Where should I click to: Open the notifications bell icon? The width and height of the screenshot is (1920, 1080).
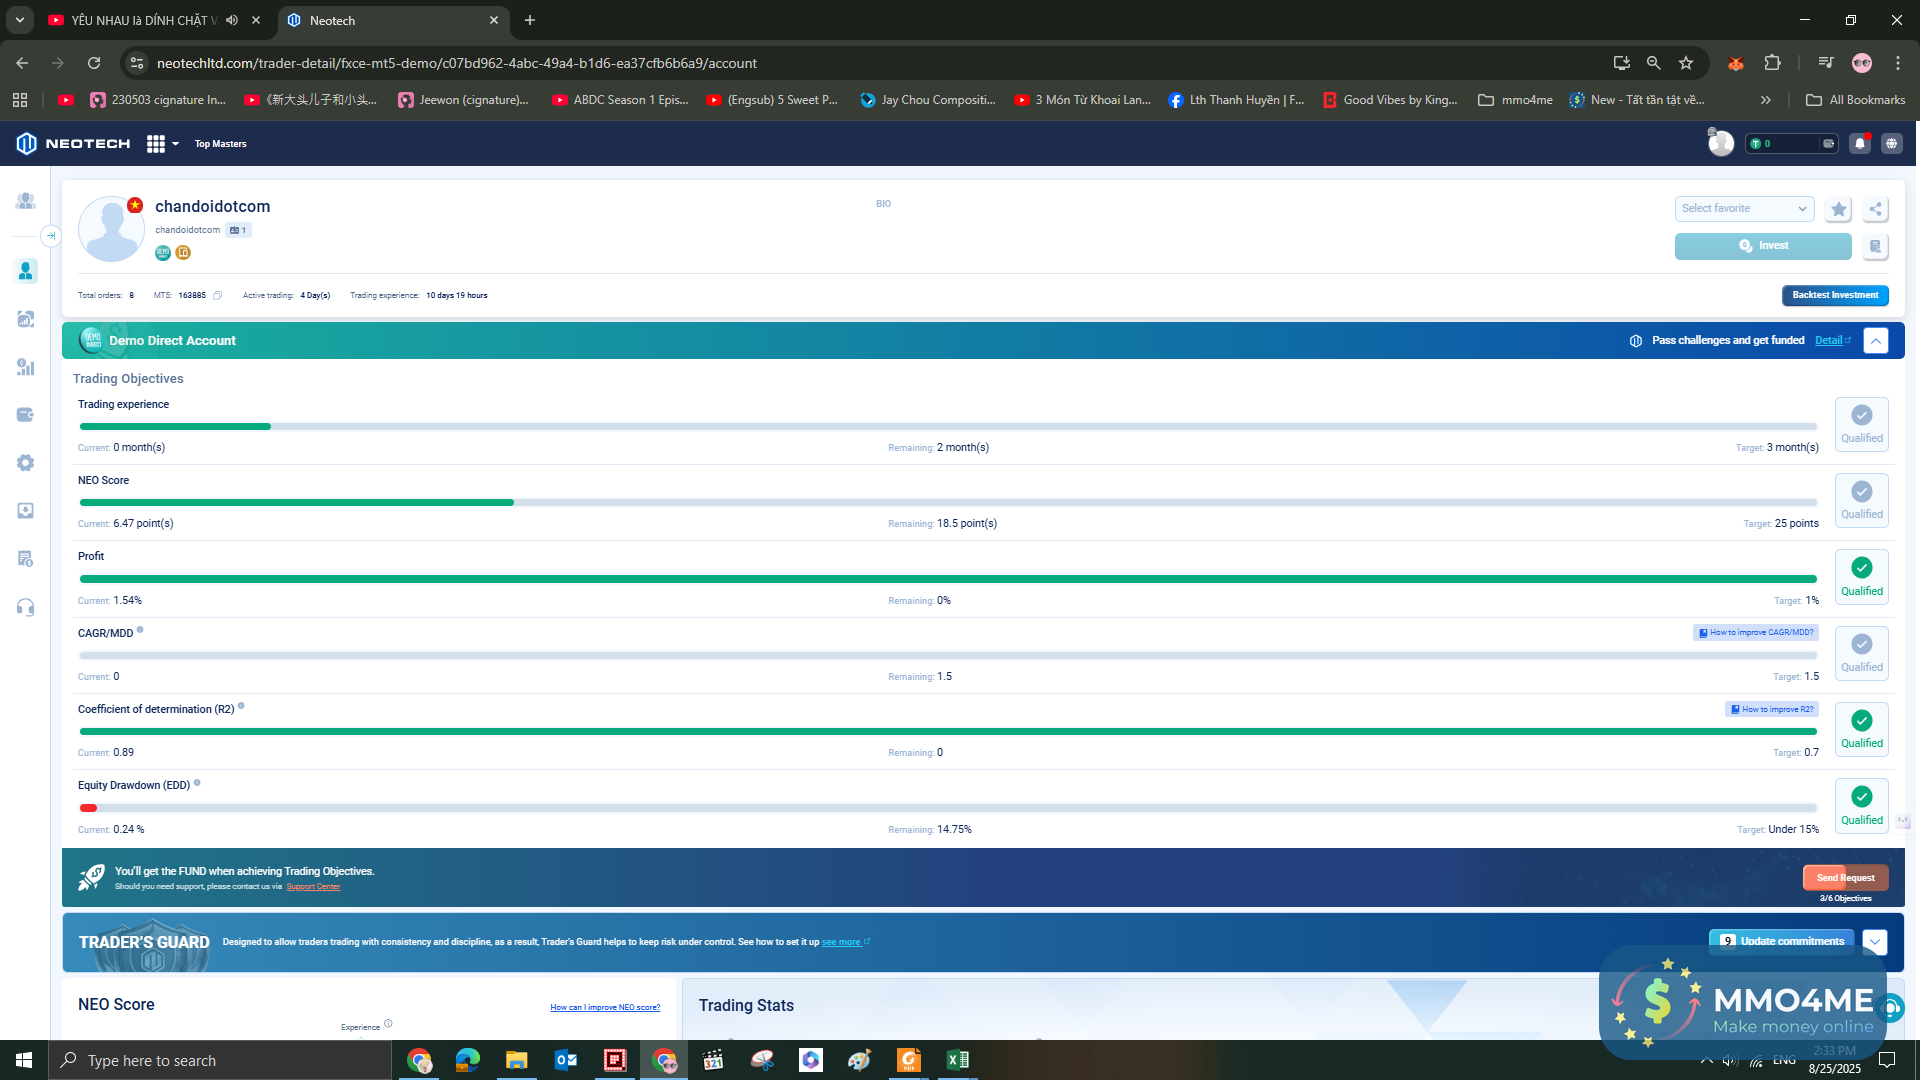(x=1859, y=144)
